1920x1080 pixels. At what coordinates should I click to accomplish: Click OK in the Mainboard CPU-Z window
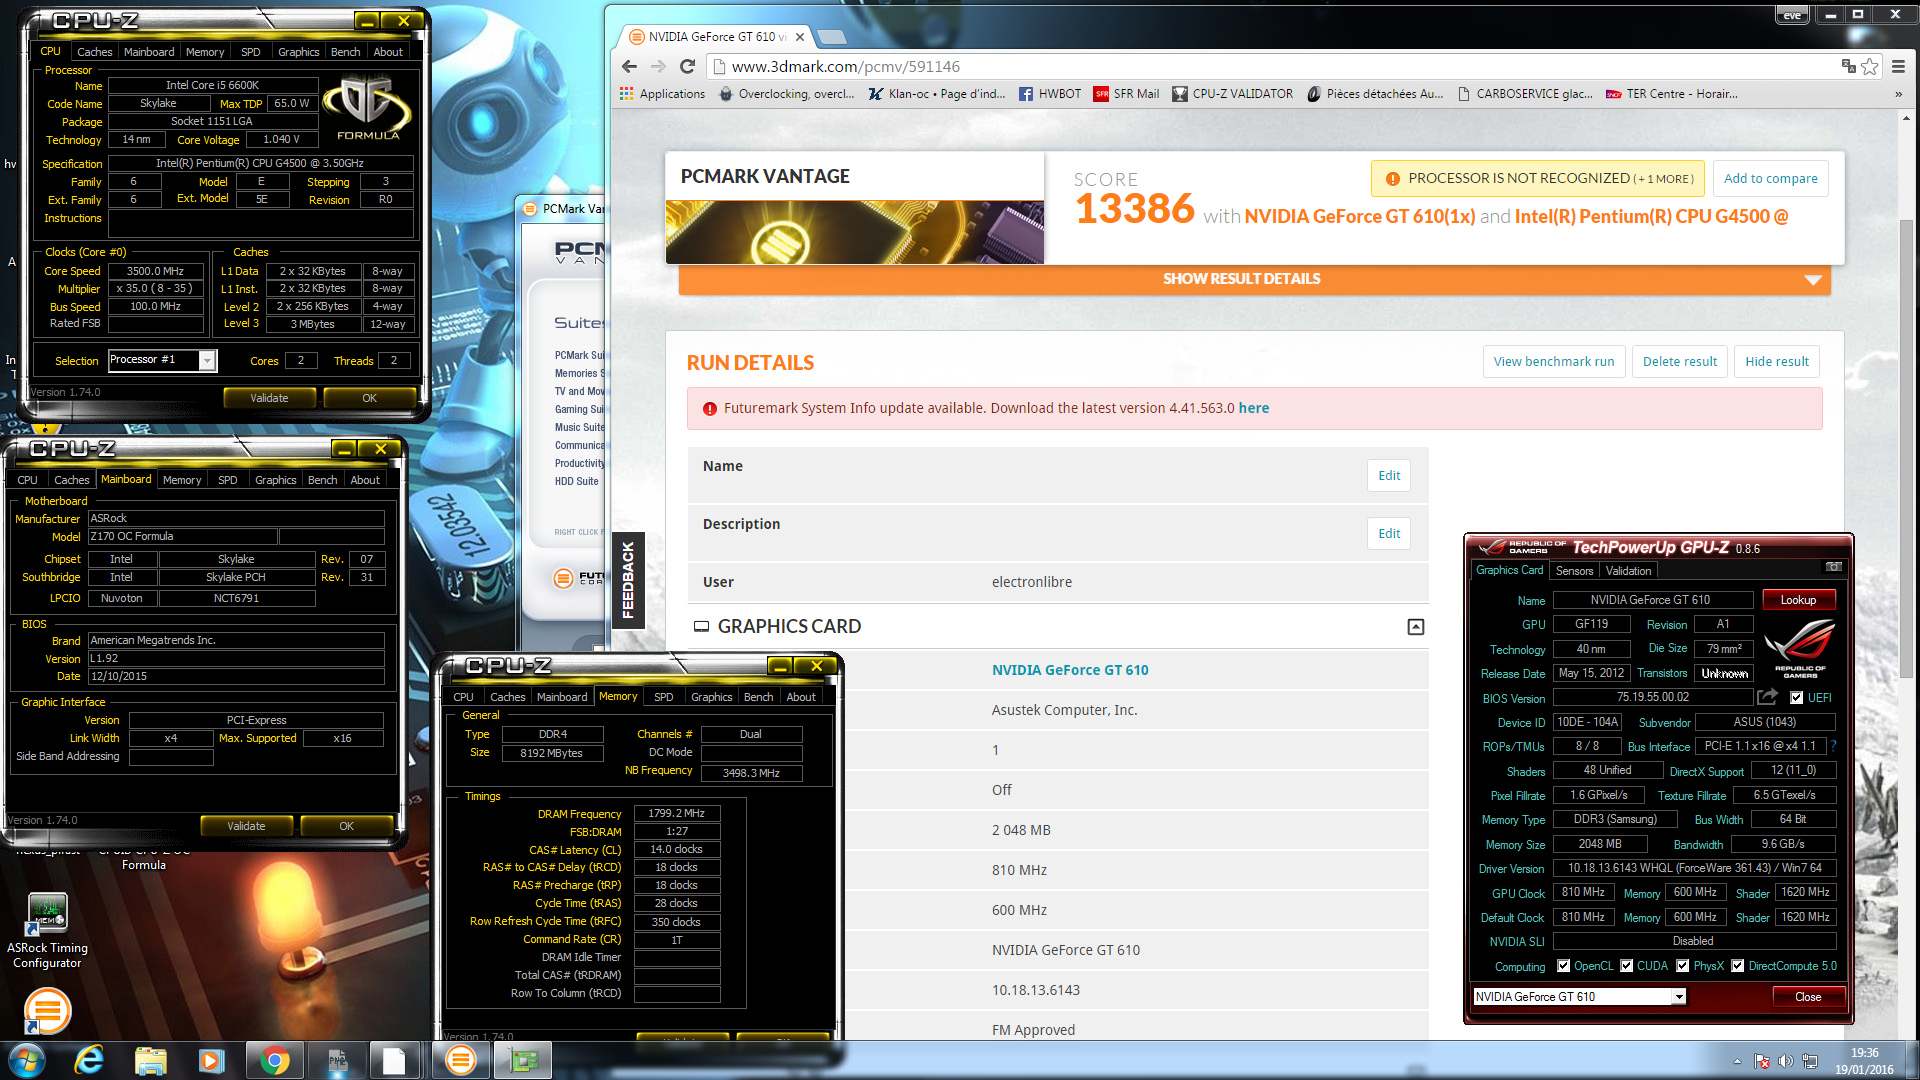click(346, 826)
